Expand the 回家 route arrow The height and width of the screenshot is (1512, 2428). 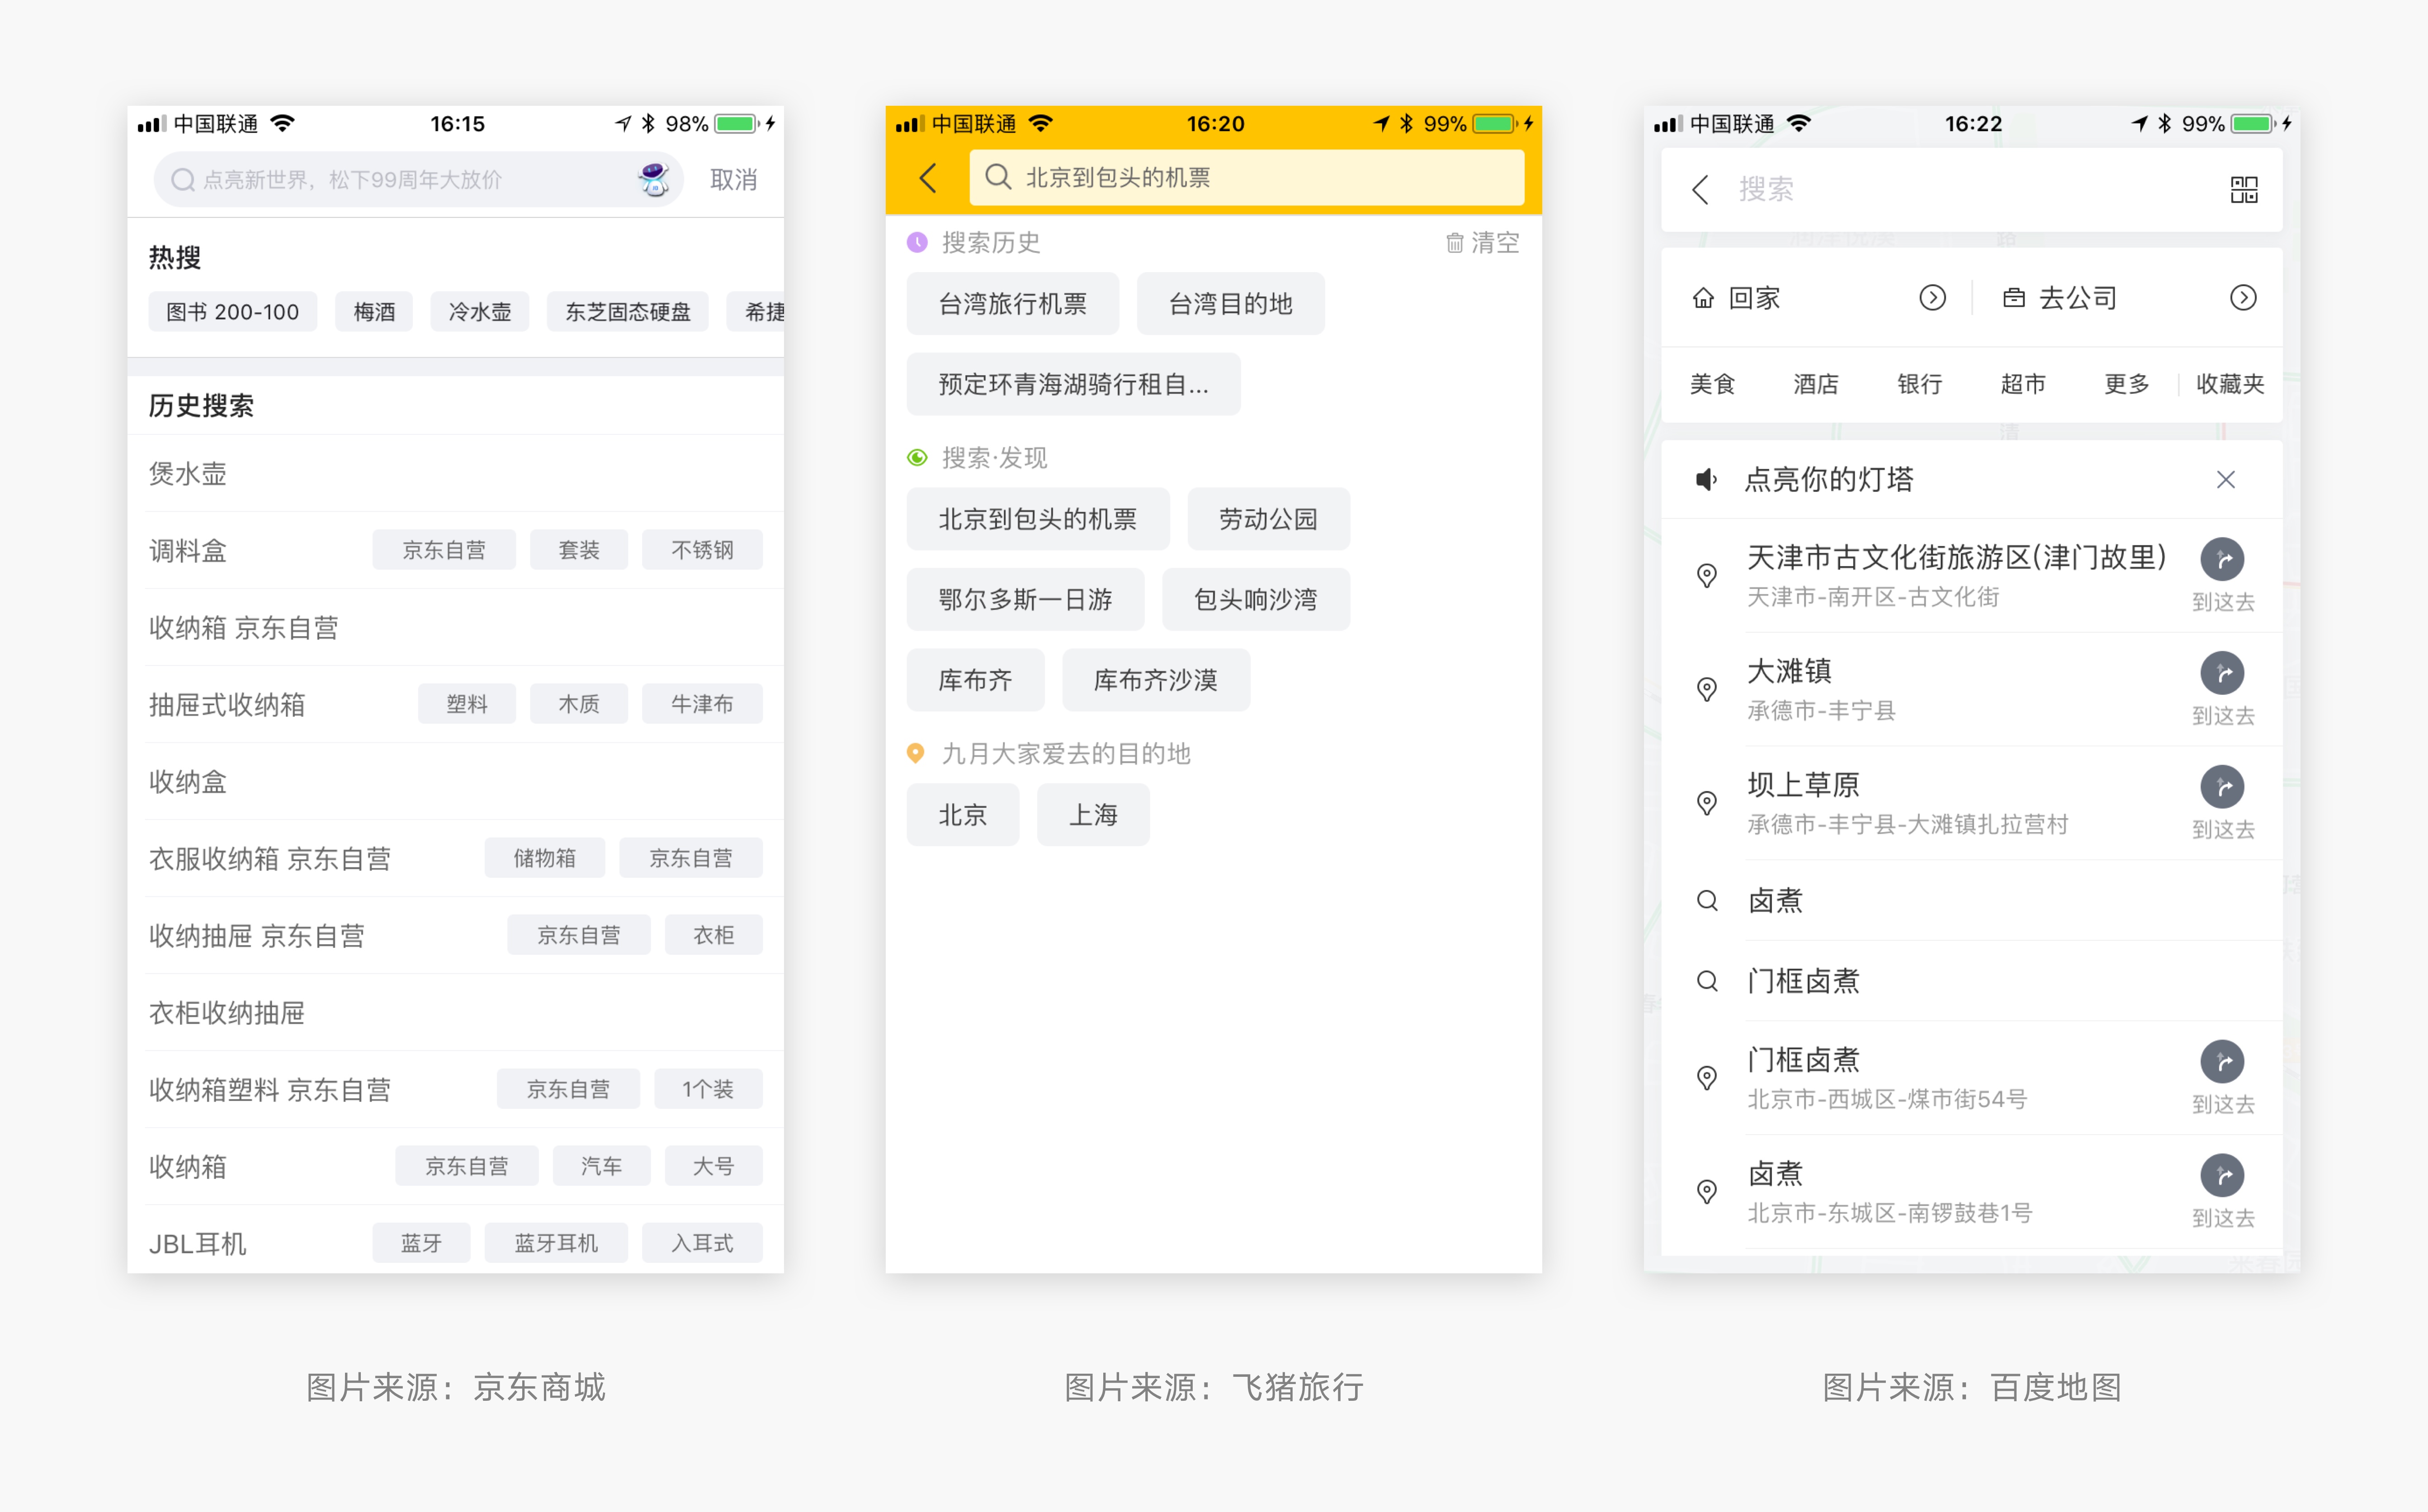click(x=1932, y=298)
